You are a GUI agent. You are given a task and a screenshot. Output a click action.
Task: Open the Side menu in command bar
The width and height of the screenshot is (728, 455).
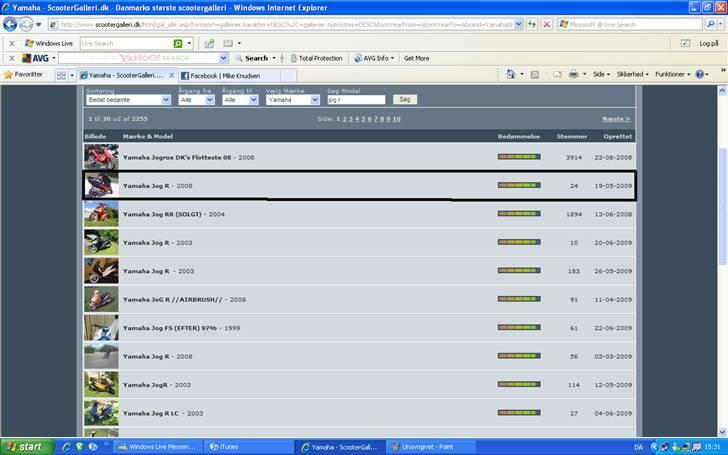(601, 74)
